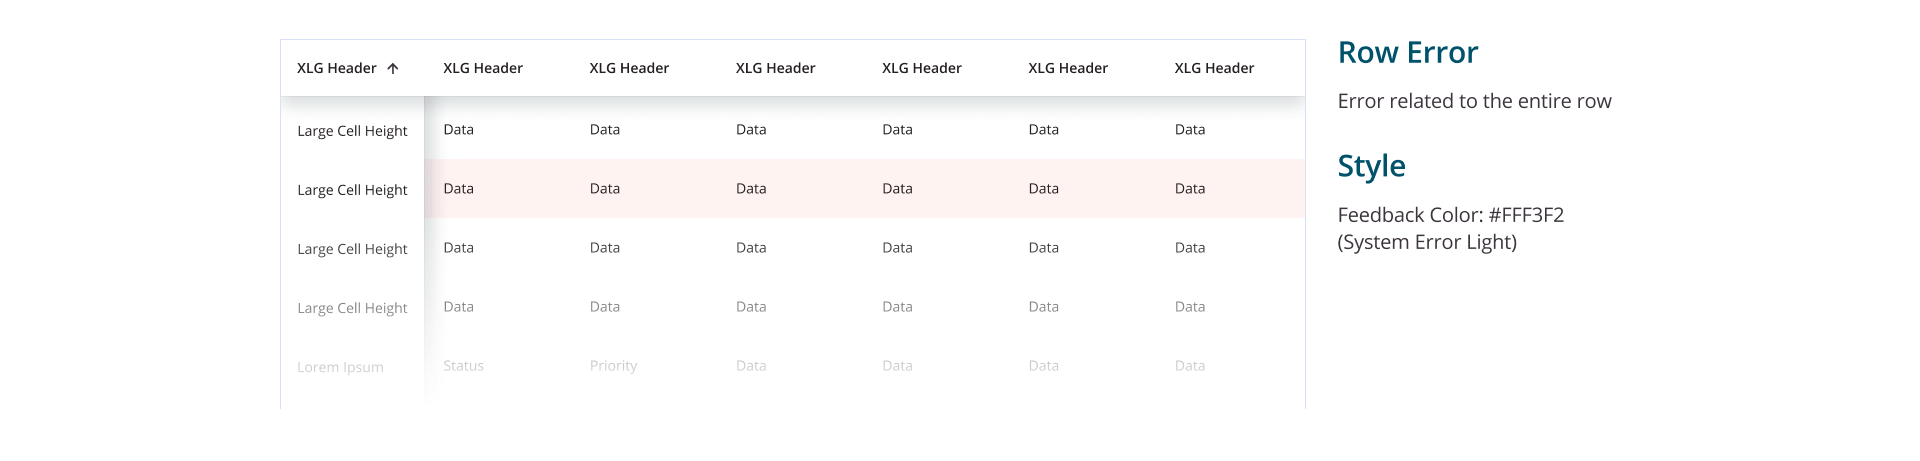Click the topmost Large Cell Height cell

(352, 131)
